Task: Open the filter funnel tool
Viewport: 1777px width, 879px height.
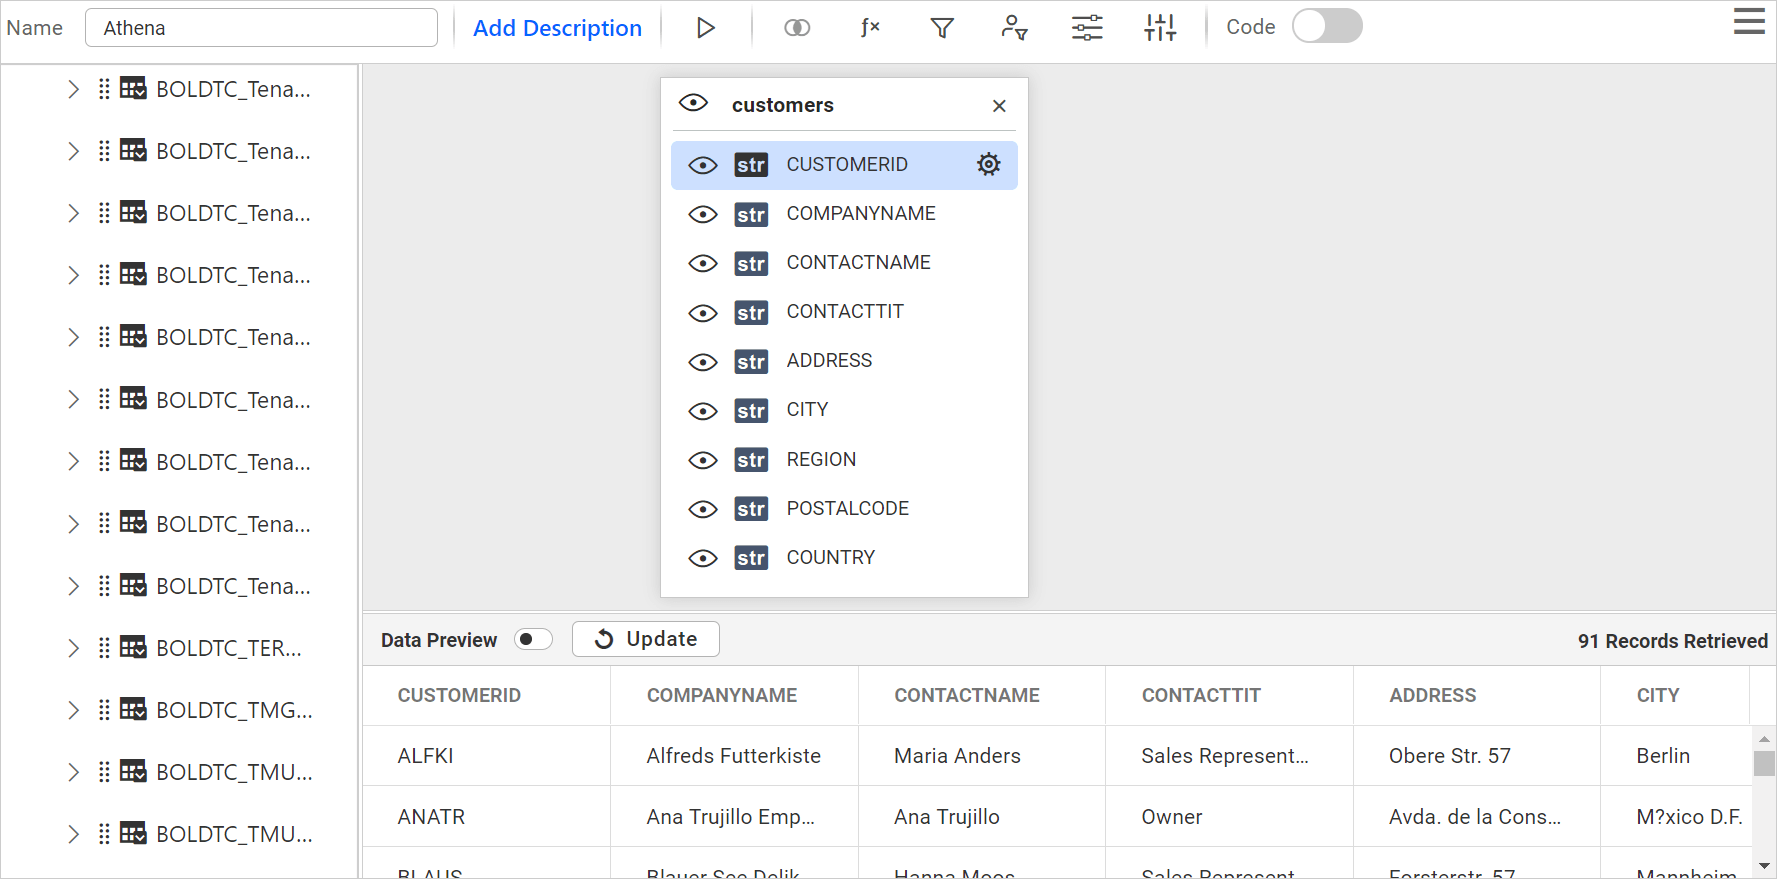Action: click(x=942, y=28)
